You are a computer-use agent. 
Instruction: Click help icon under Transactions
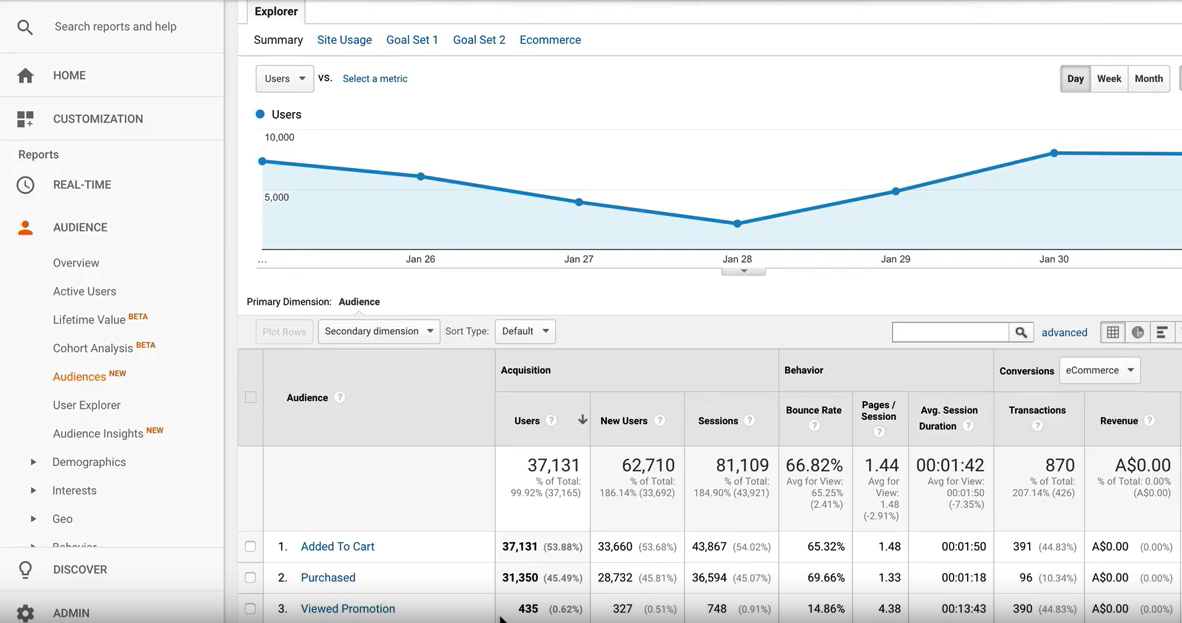pyautogui.click(x=1037, y=426)
